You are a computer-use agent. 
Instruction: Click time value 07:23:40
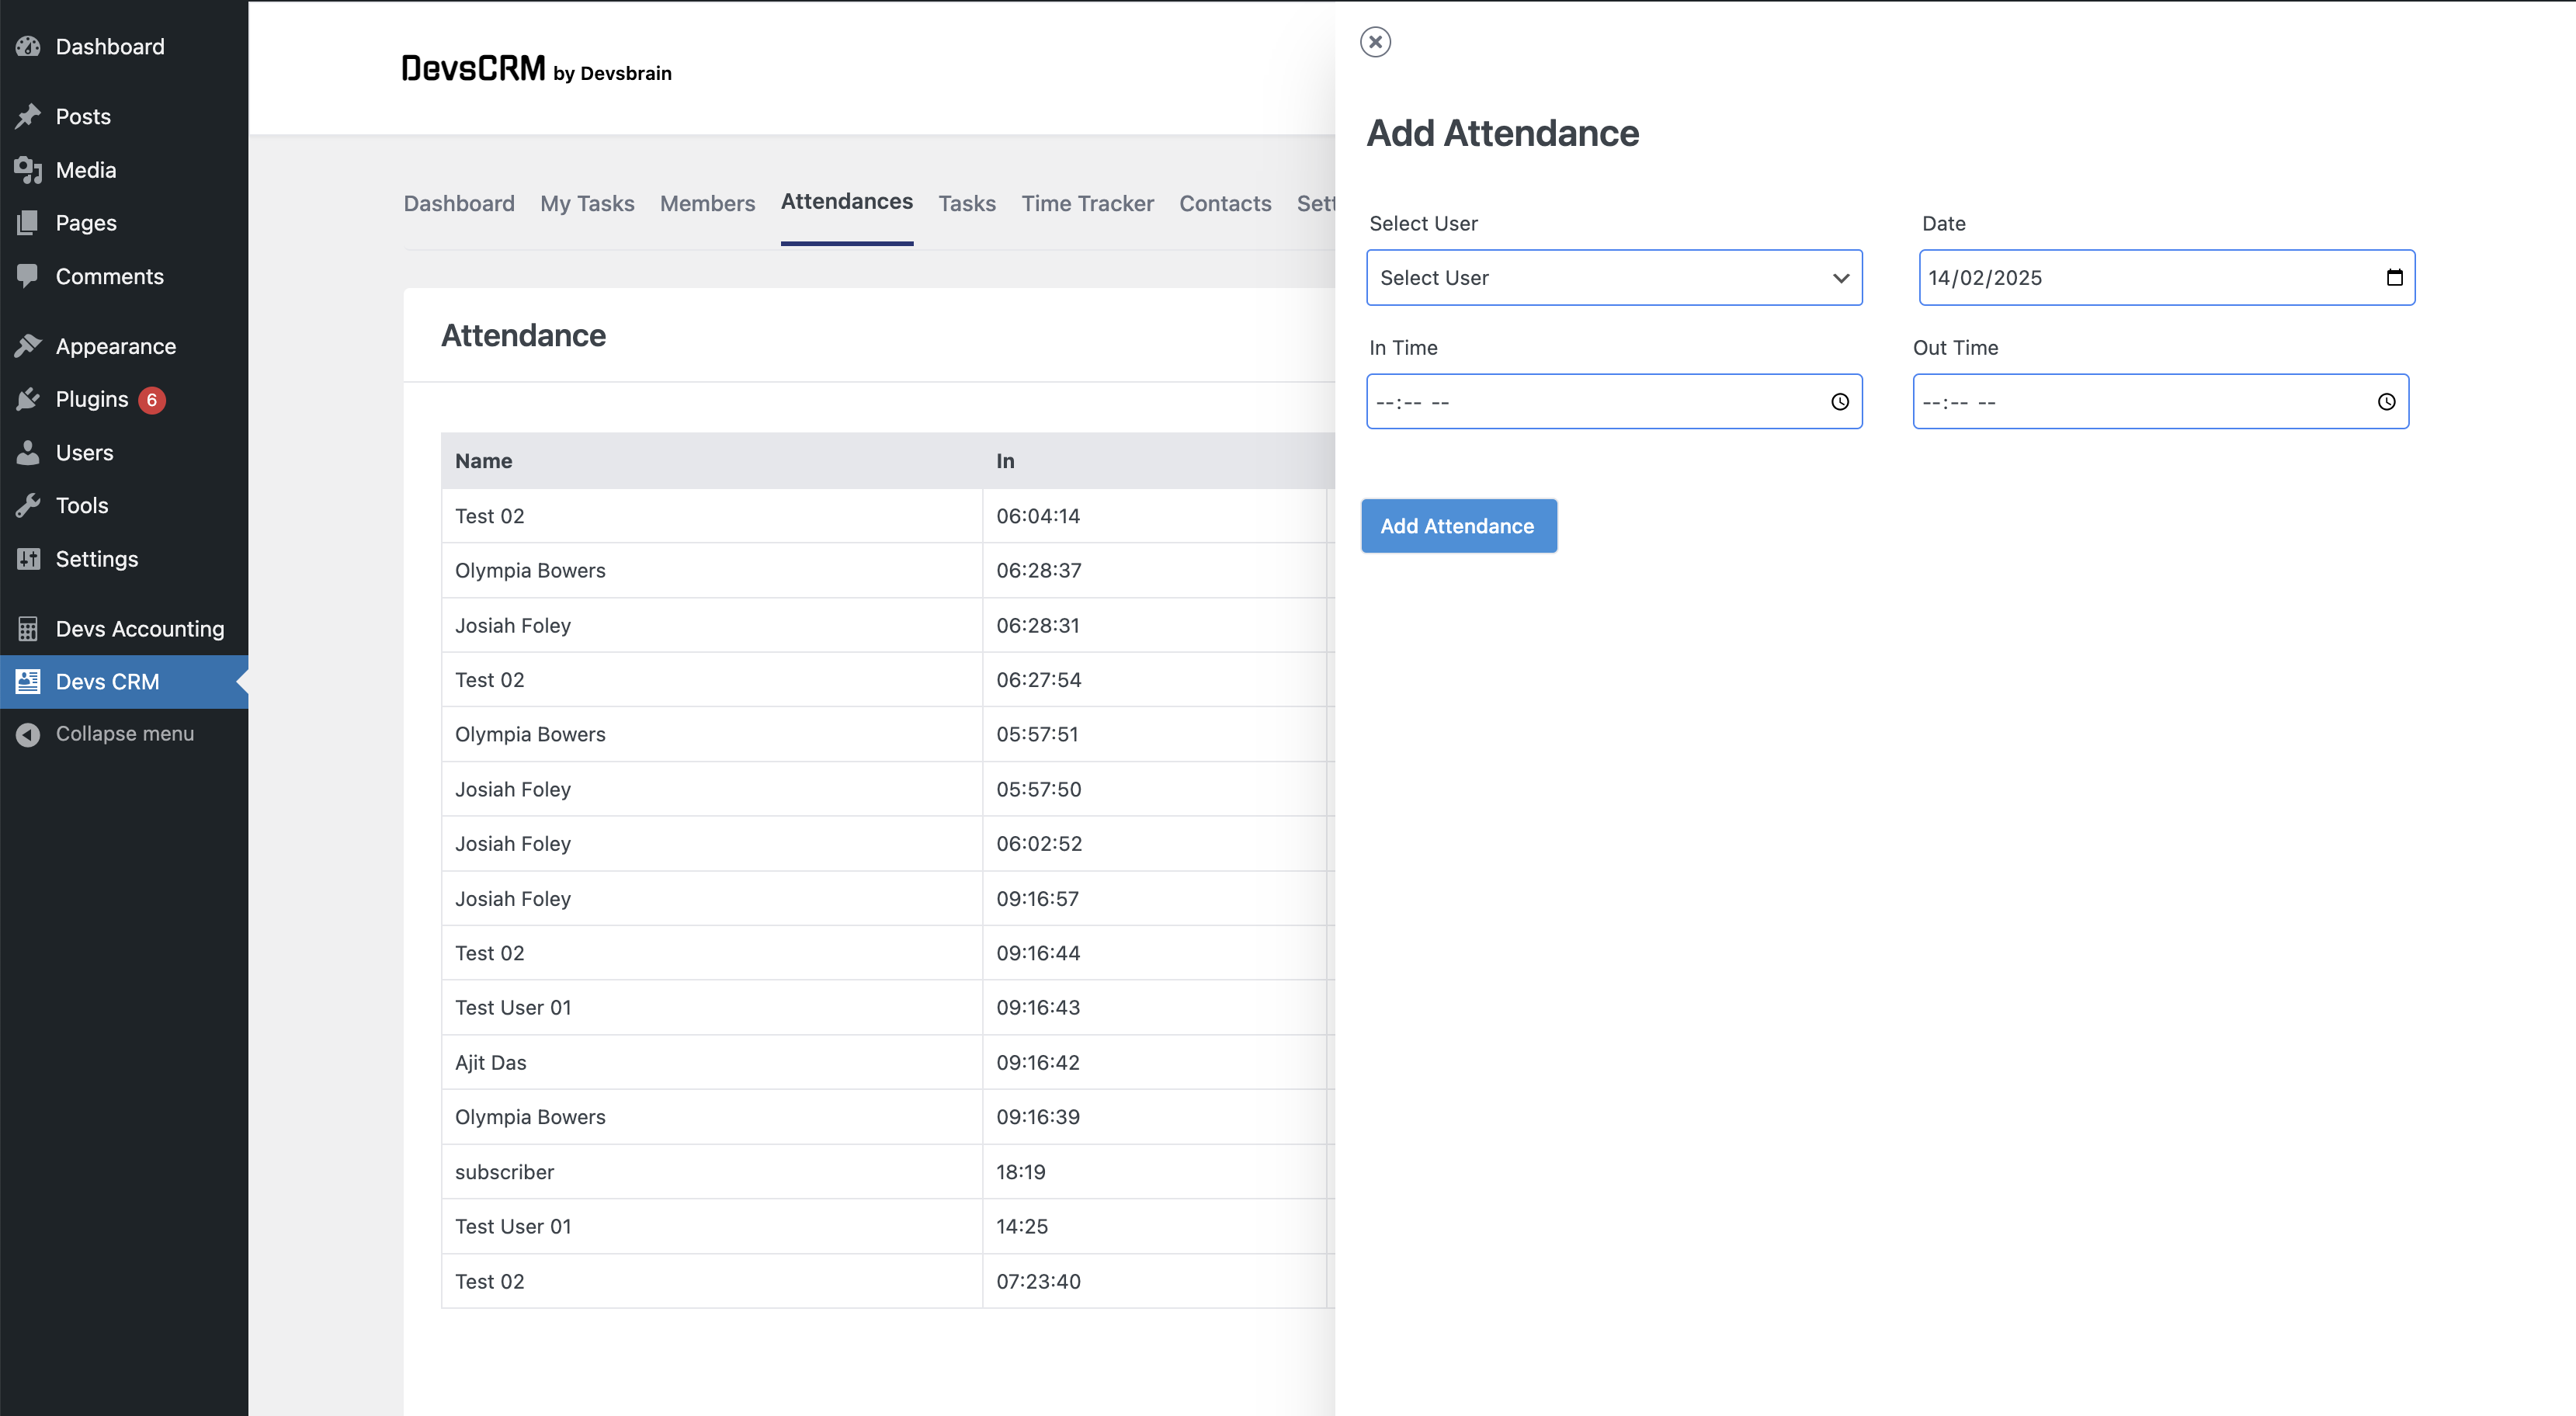1038,1281
